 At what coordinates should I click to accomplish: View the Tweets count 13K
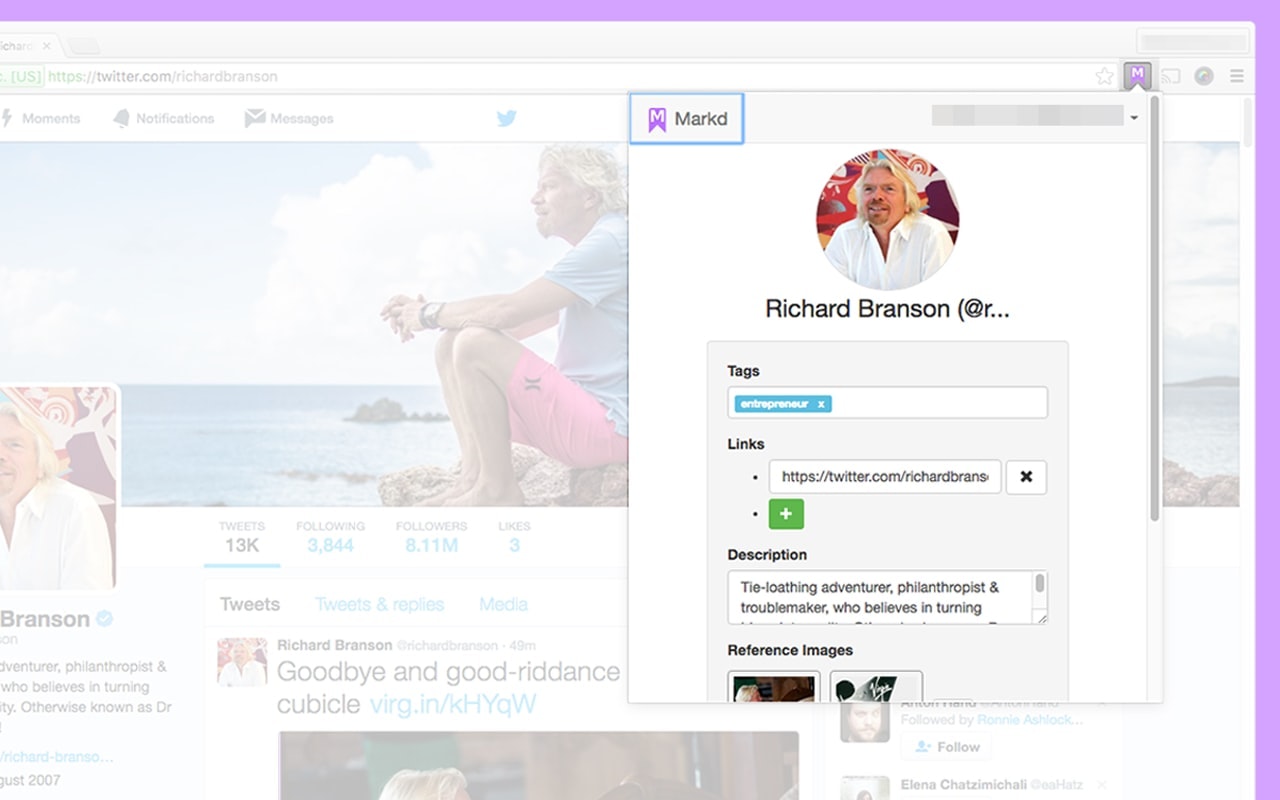[242, 537]
